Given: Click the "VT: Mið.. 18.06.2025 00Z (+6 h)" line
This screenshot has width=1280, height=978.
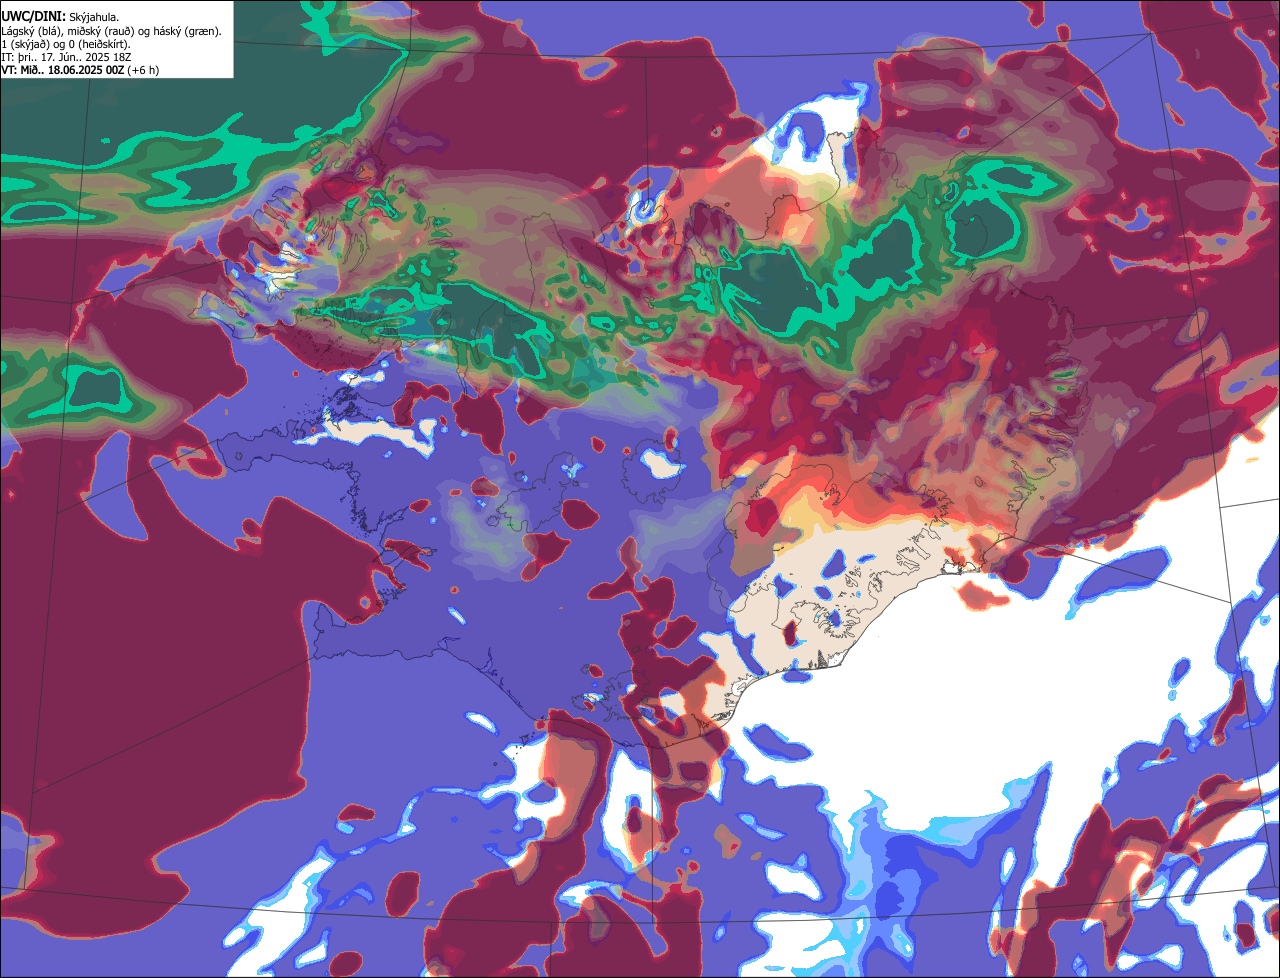Looking at the screenshot, I should pyautogui.click(x=80, y=70).
